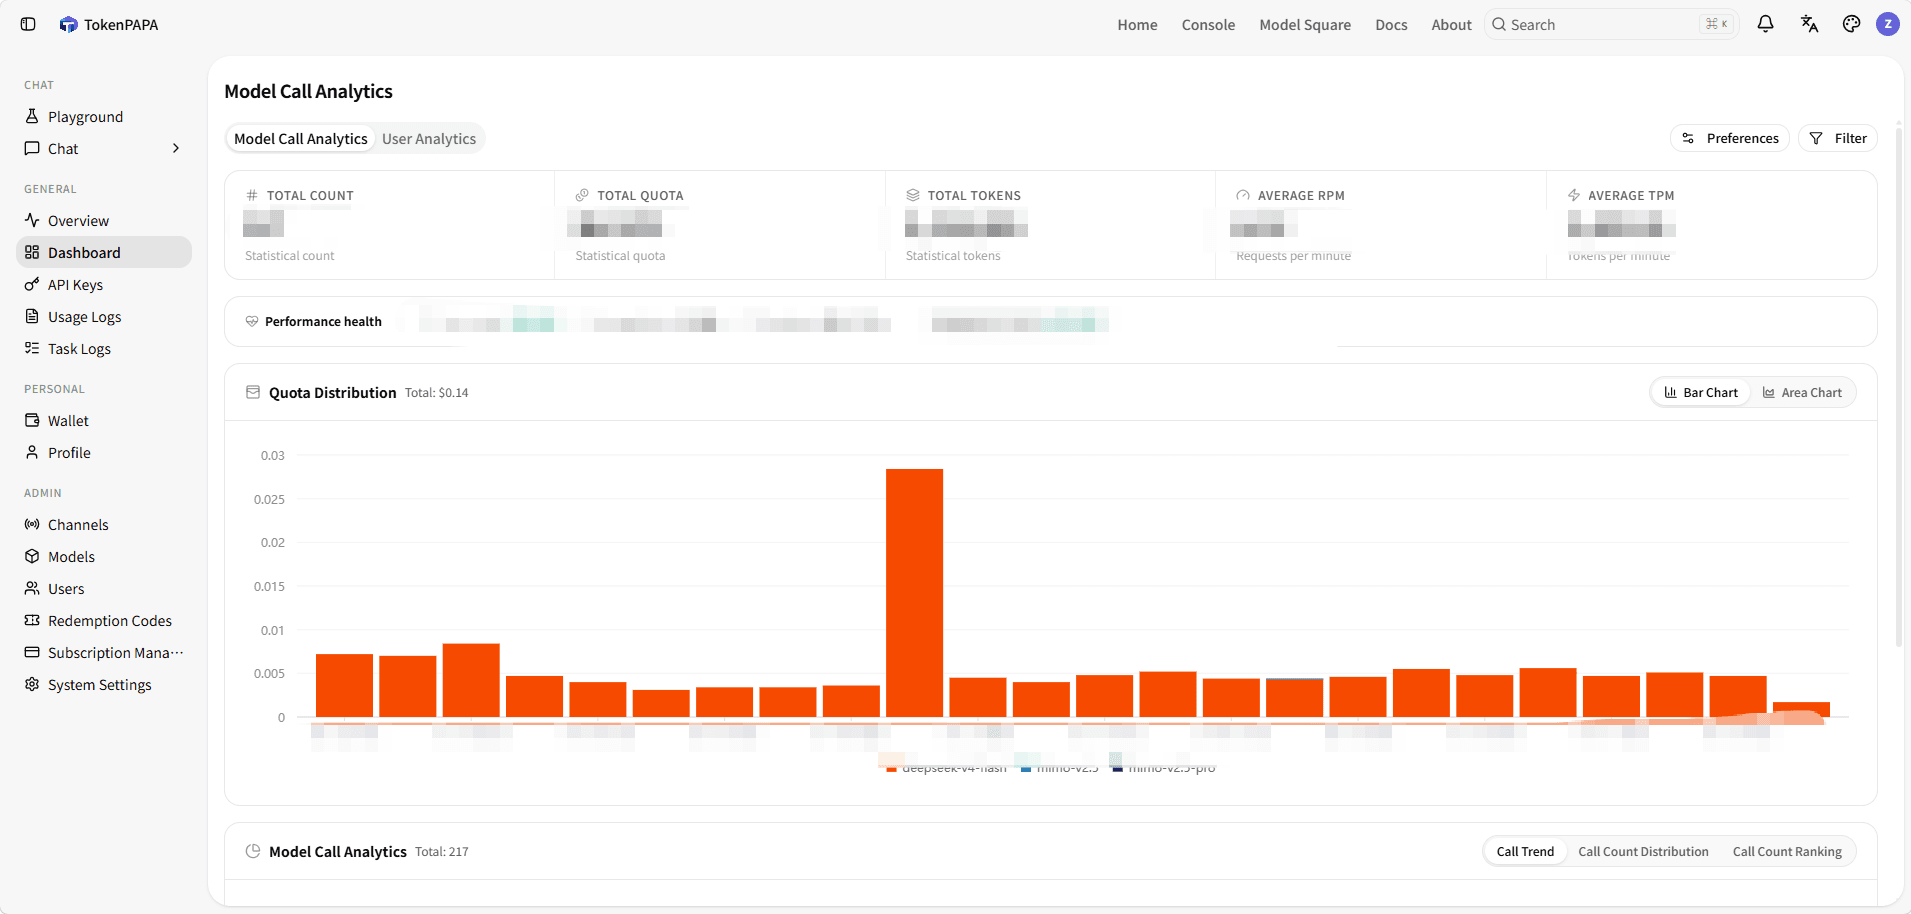Image resolution: width=1911 pixels, height=914 pixels.
Task: Click the Redemption Codes ticket icon
Action: (32, 620)
